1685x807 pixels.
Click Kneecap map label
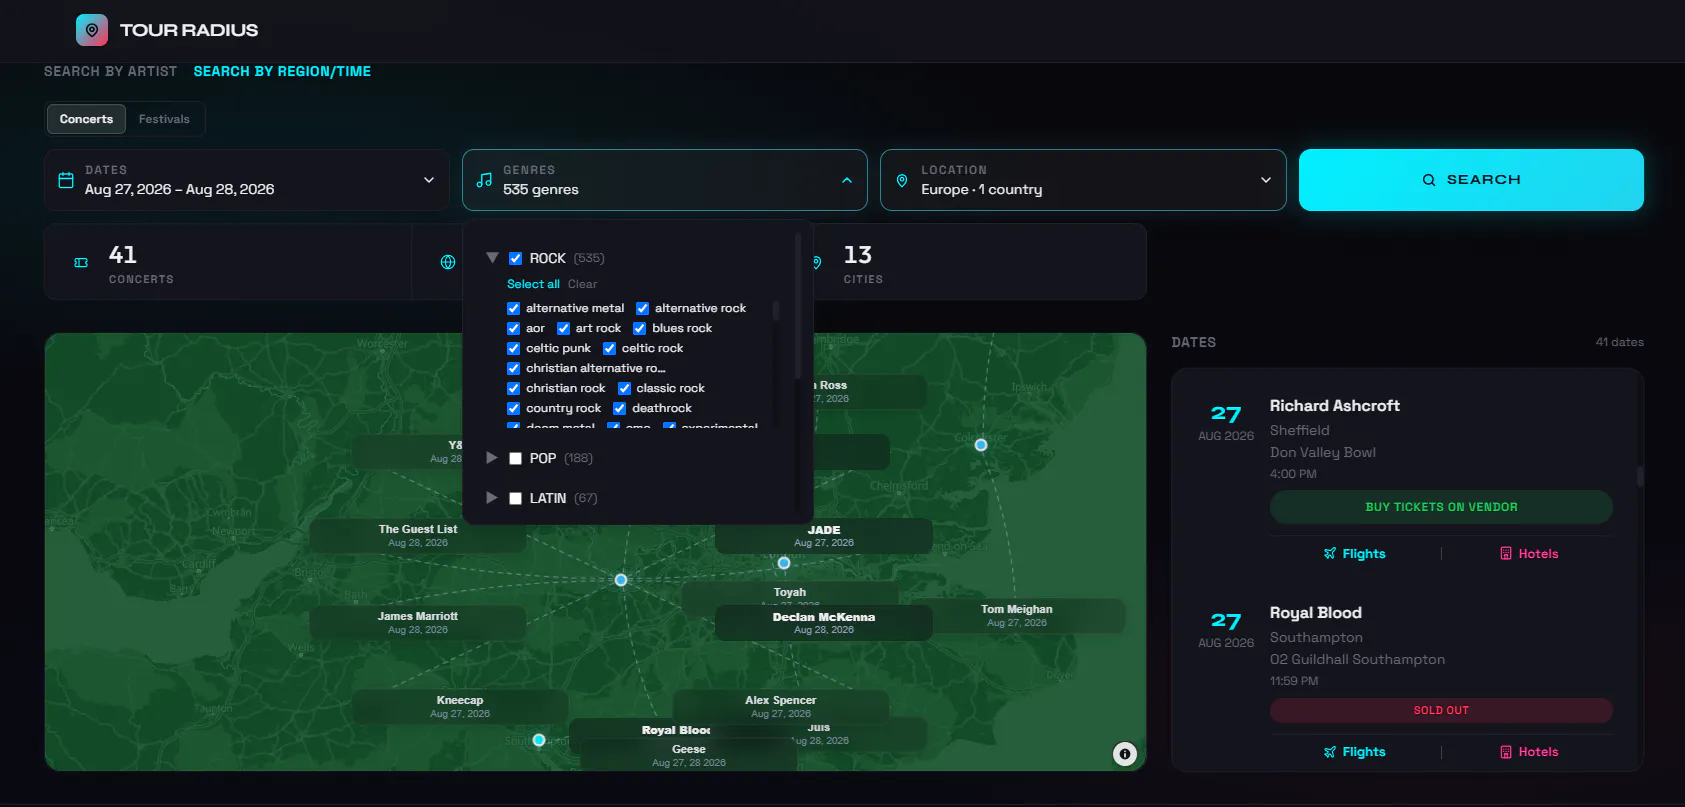click(460, 706)
